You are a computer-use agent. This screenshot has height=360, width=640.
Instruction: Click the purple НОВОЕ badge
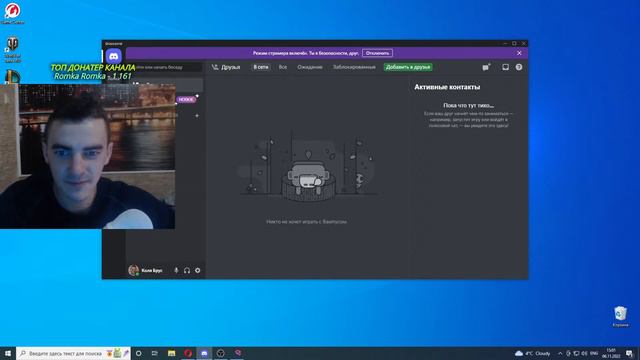pos(186,99)
